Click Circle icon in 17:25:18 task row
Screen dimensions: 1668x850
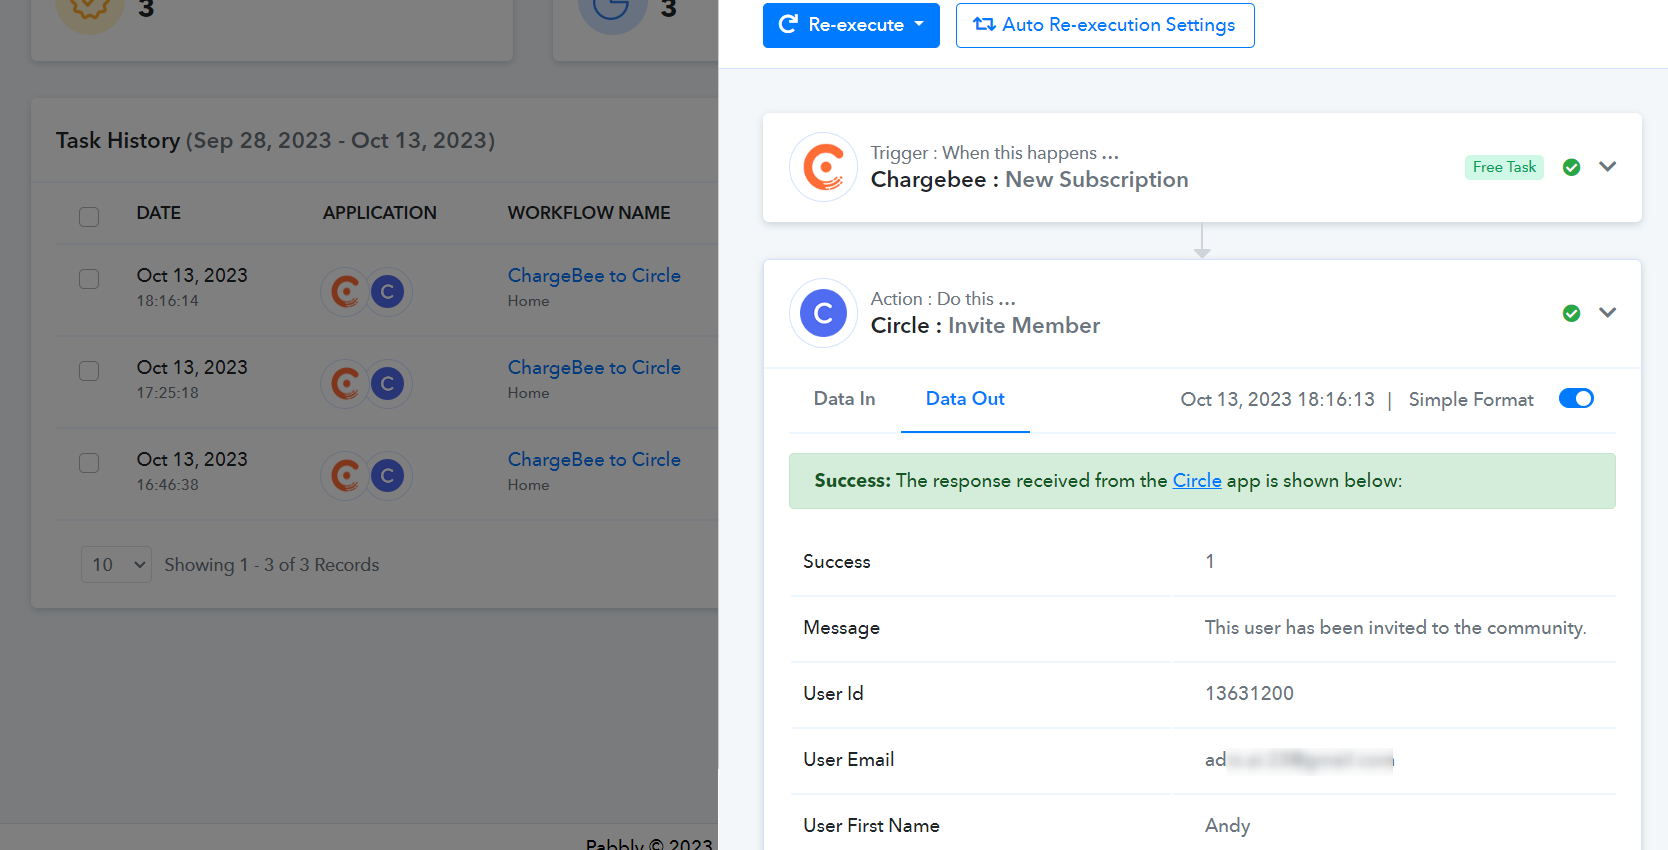point(388,383)
